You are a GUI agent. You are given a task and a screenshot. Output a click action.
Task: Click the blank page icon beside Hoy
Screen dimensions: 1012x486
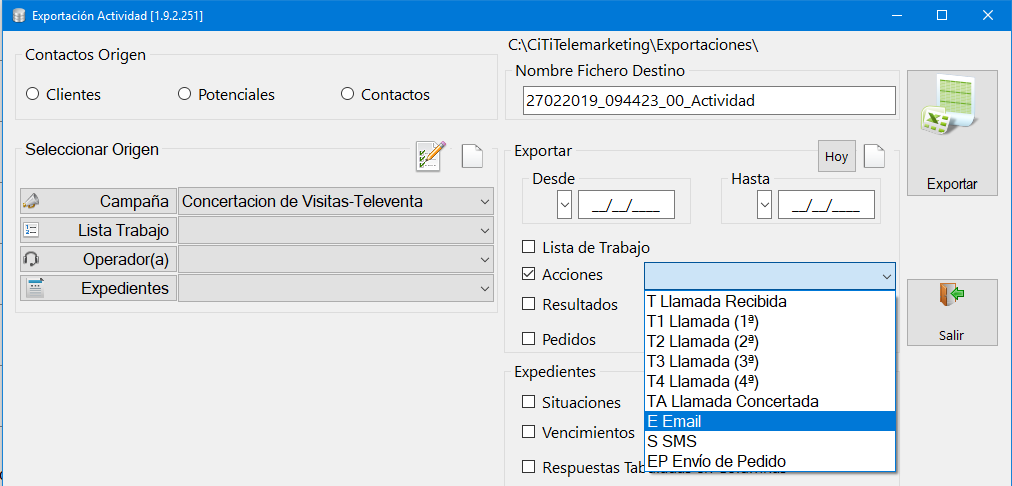click(x=875, y=156)
